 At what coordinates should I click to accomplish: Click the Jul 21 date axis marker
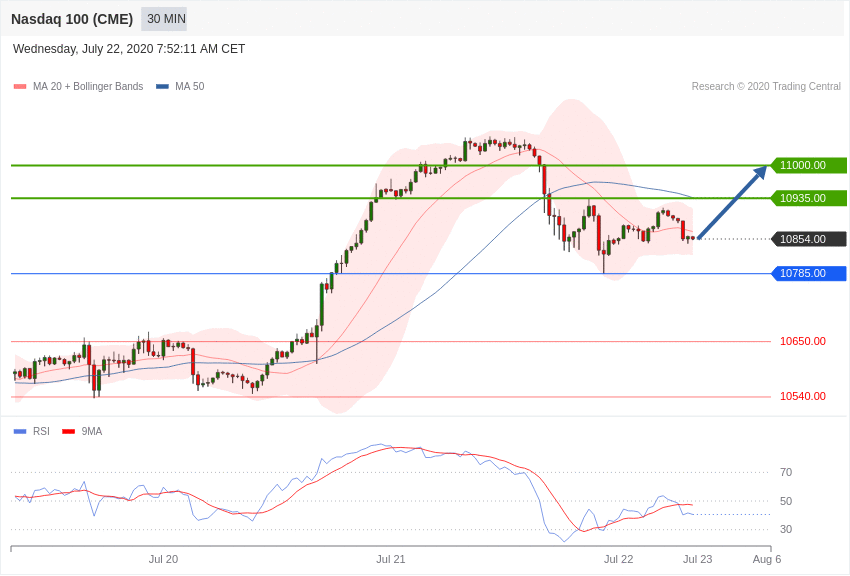[391, 559]
